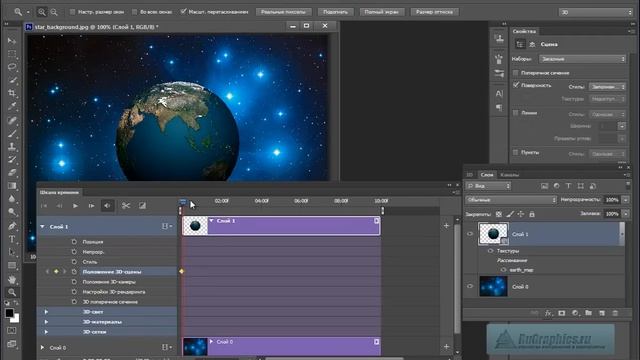Select the Pen tool
Screen dimensions: 640x360
(x=12, y=226)
